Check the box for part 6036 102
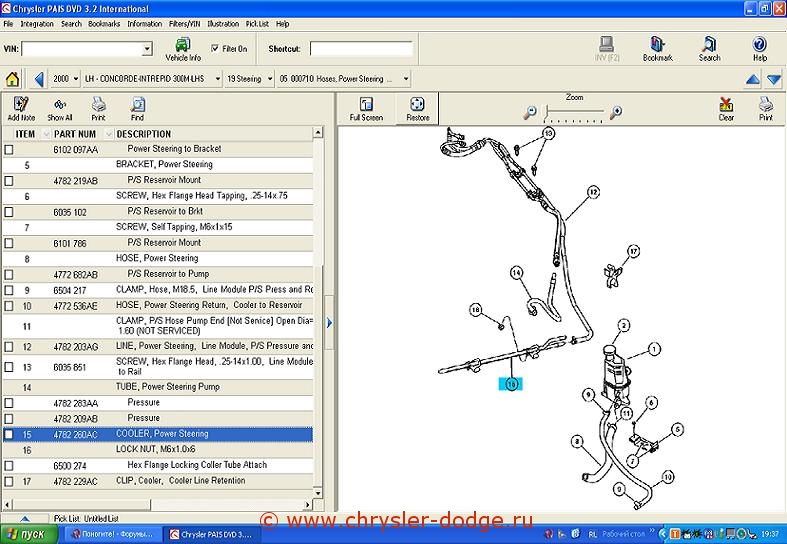The image size is (787, 544). click(x=9, y=212)
